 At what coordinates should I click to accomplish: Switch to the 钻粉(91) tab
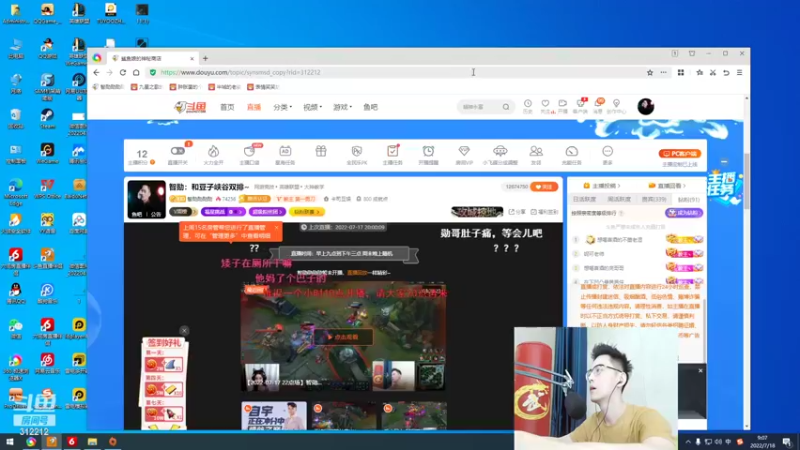[688, 199]
